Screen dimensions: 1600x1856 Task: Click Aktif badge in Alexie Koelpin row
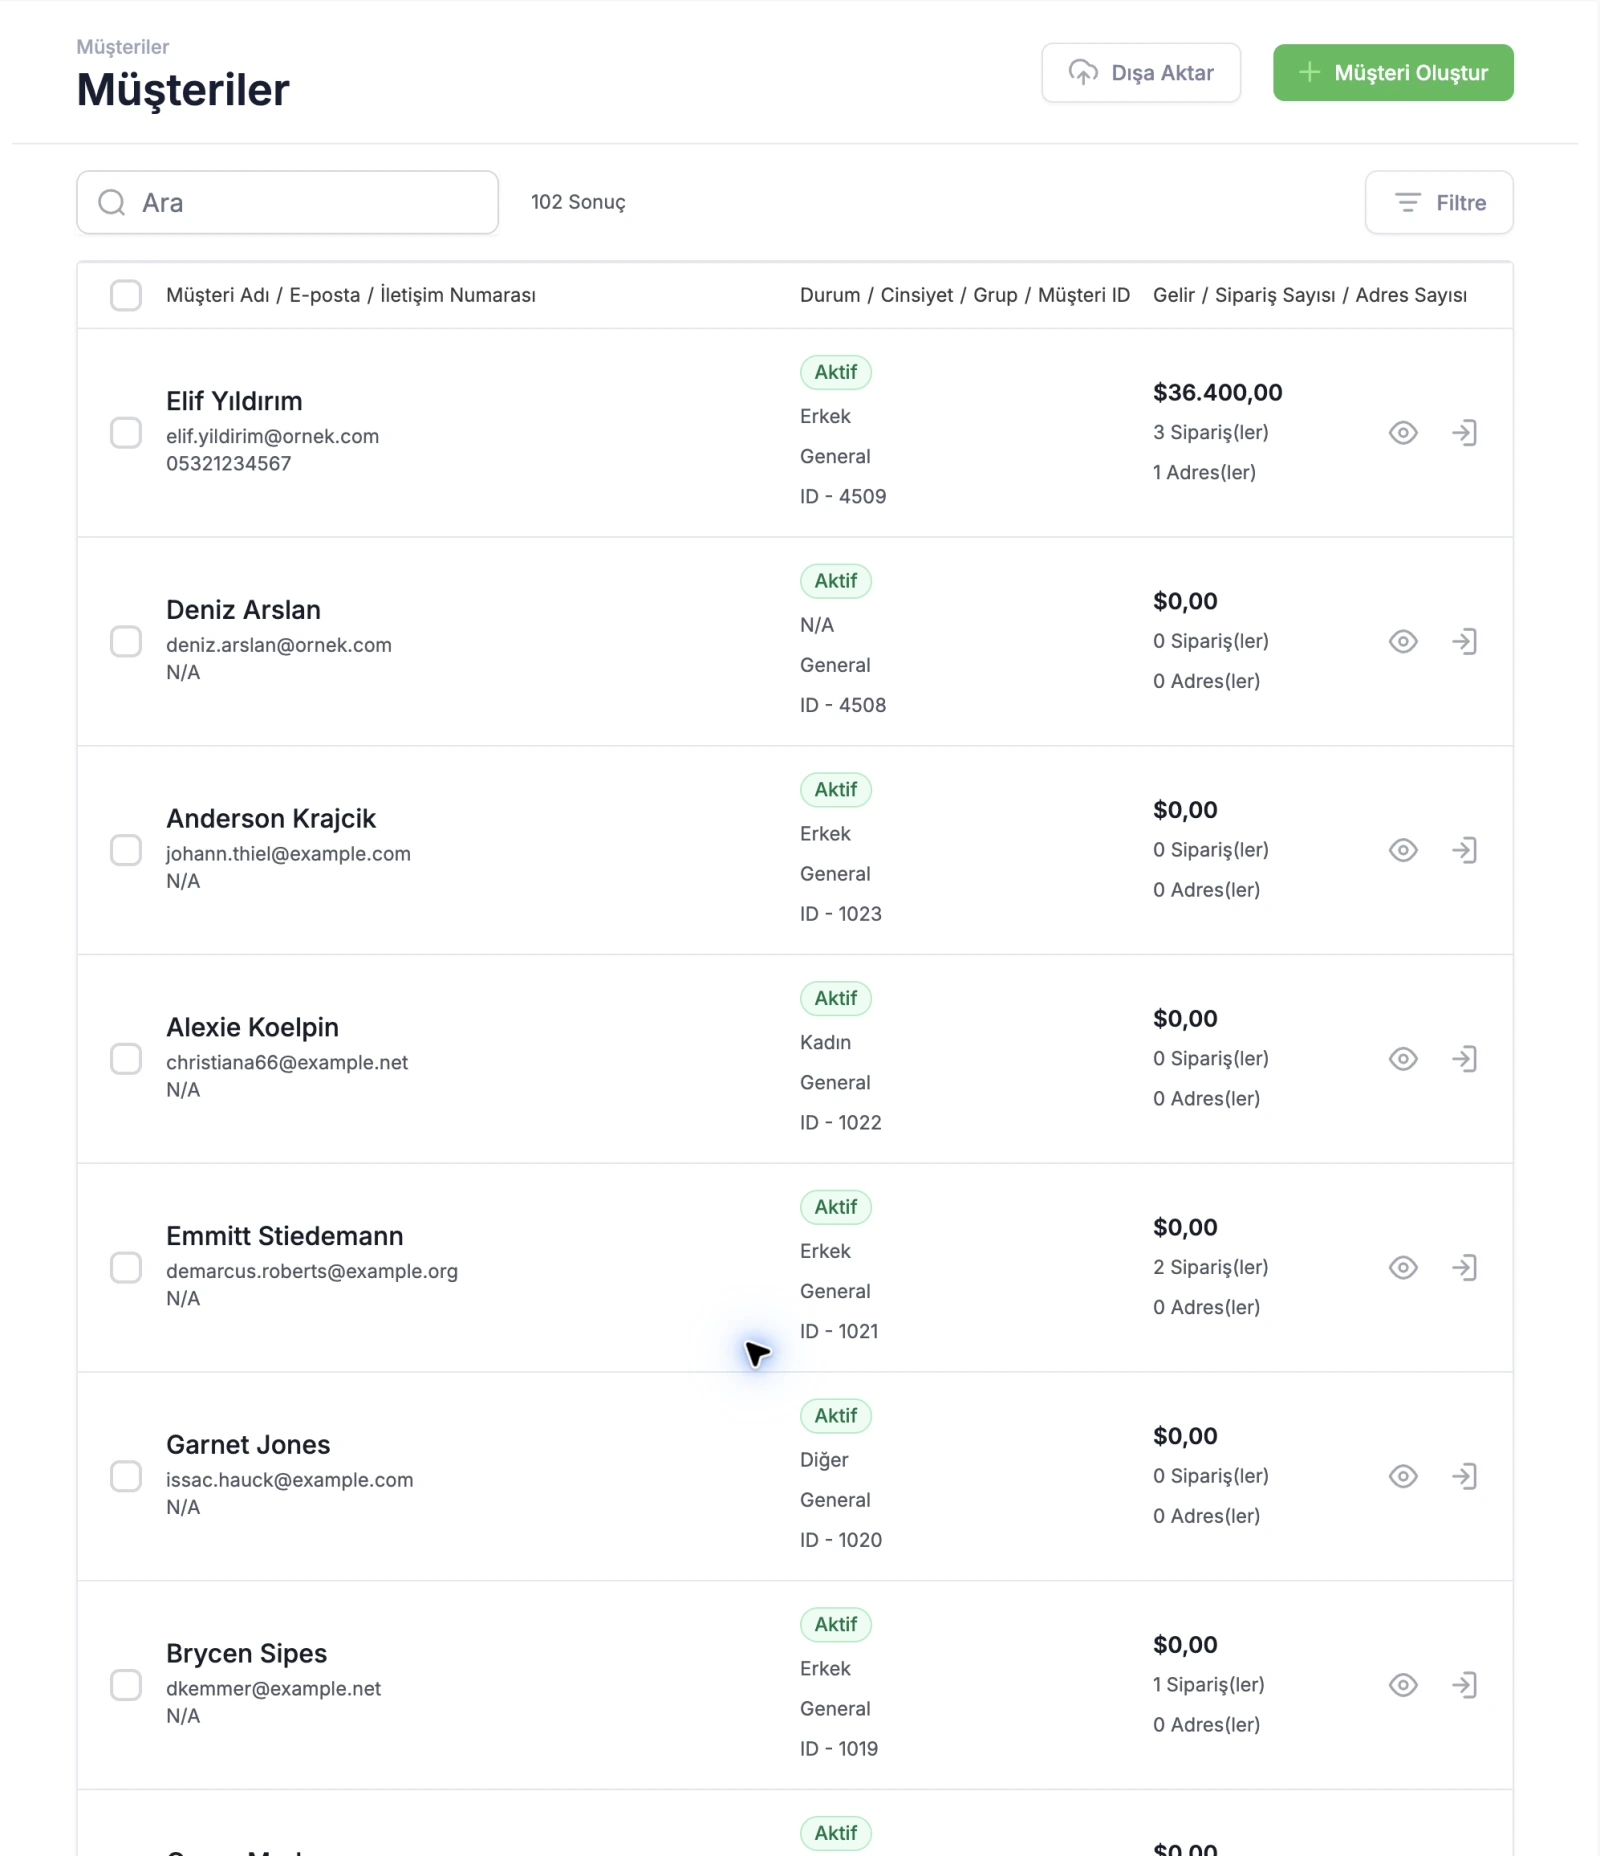point(836,998)
